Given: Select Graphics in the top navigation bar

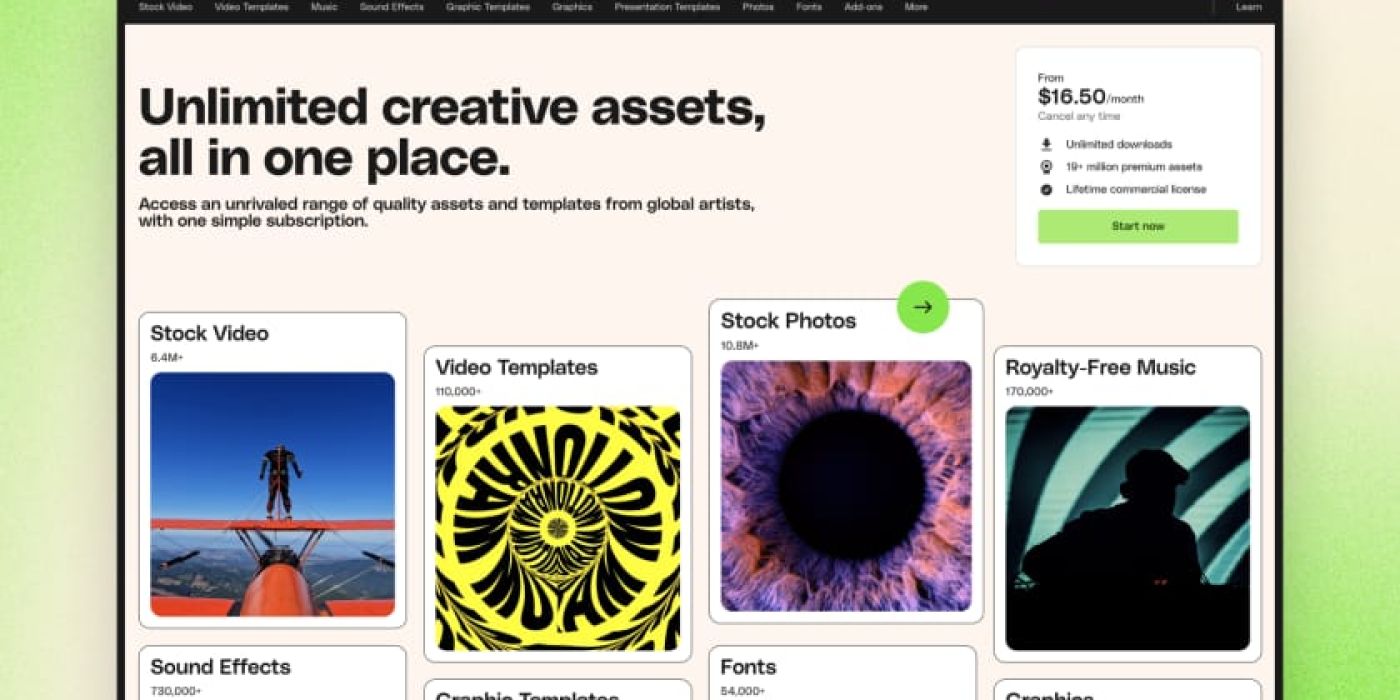Looking at the screenshot, I should [572, 7].
